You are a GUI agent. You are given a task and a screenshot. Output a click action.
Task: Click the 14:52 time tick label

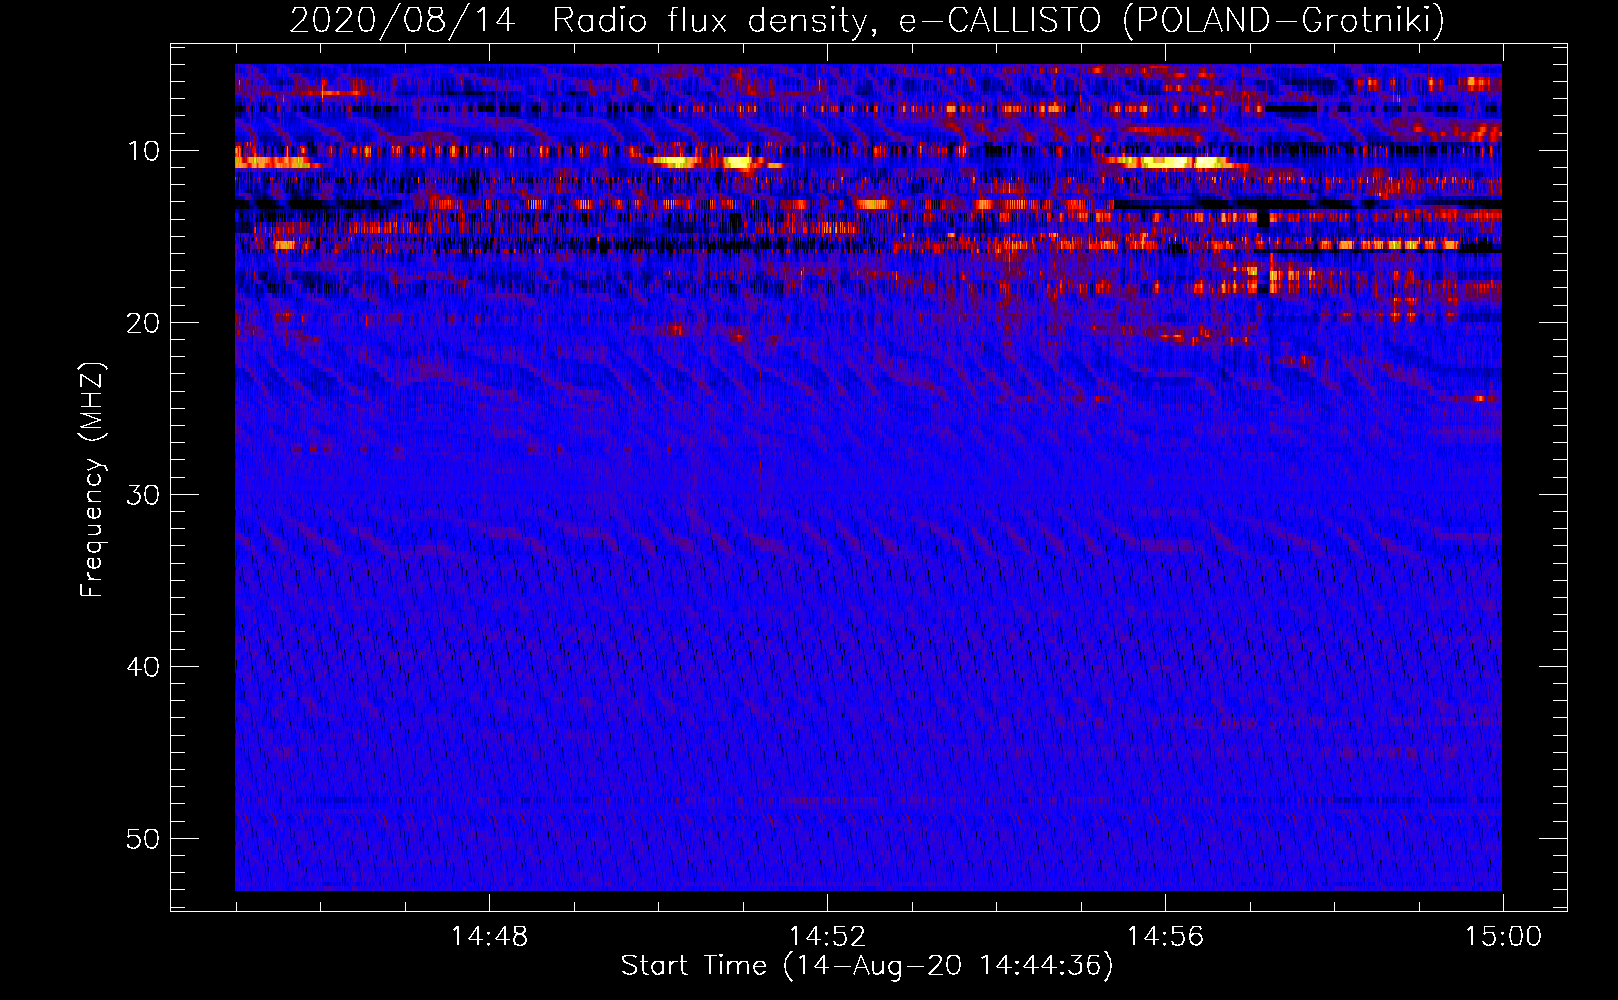pos(827,937)
